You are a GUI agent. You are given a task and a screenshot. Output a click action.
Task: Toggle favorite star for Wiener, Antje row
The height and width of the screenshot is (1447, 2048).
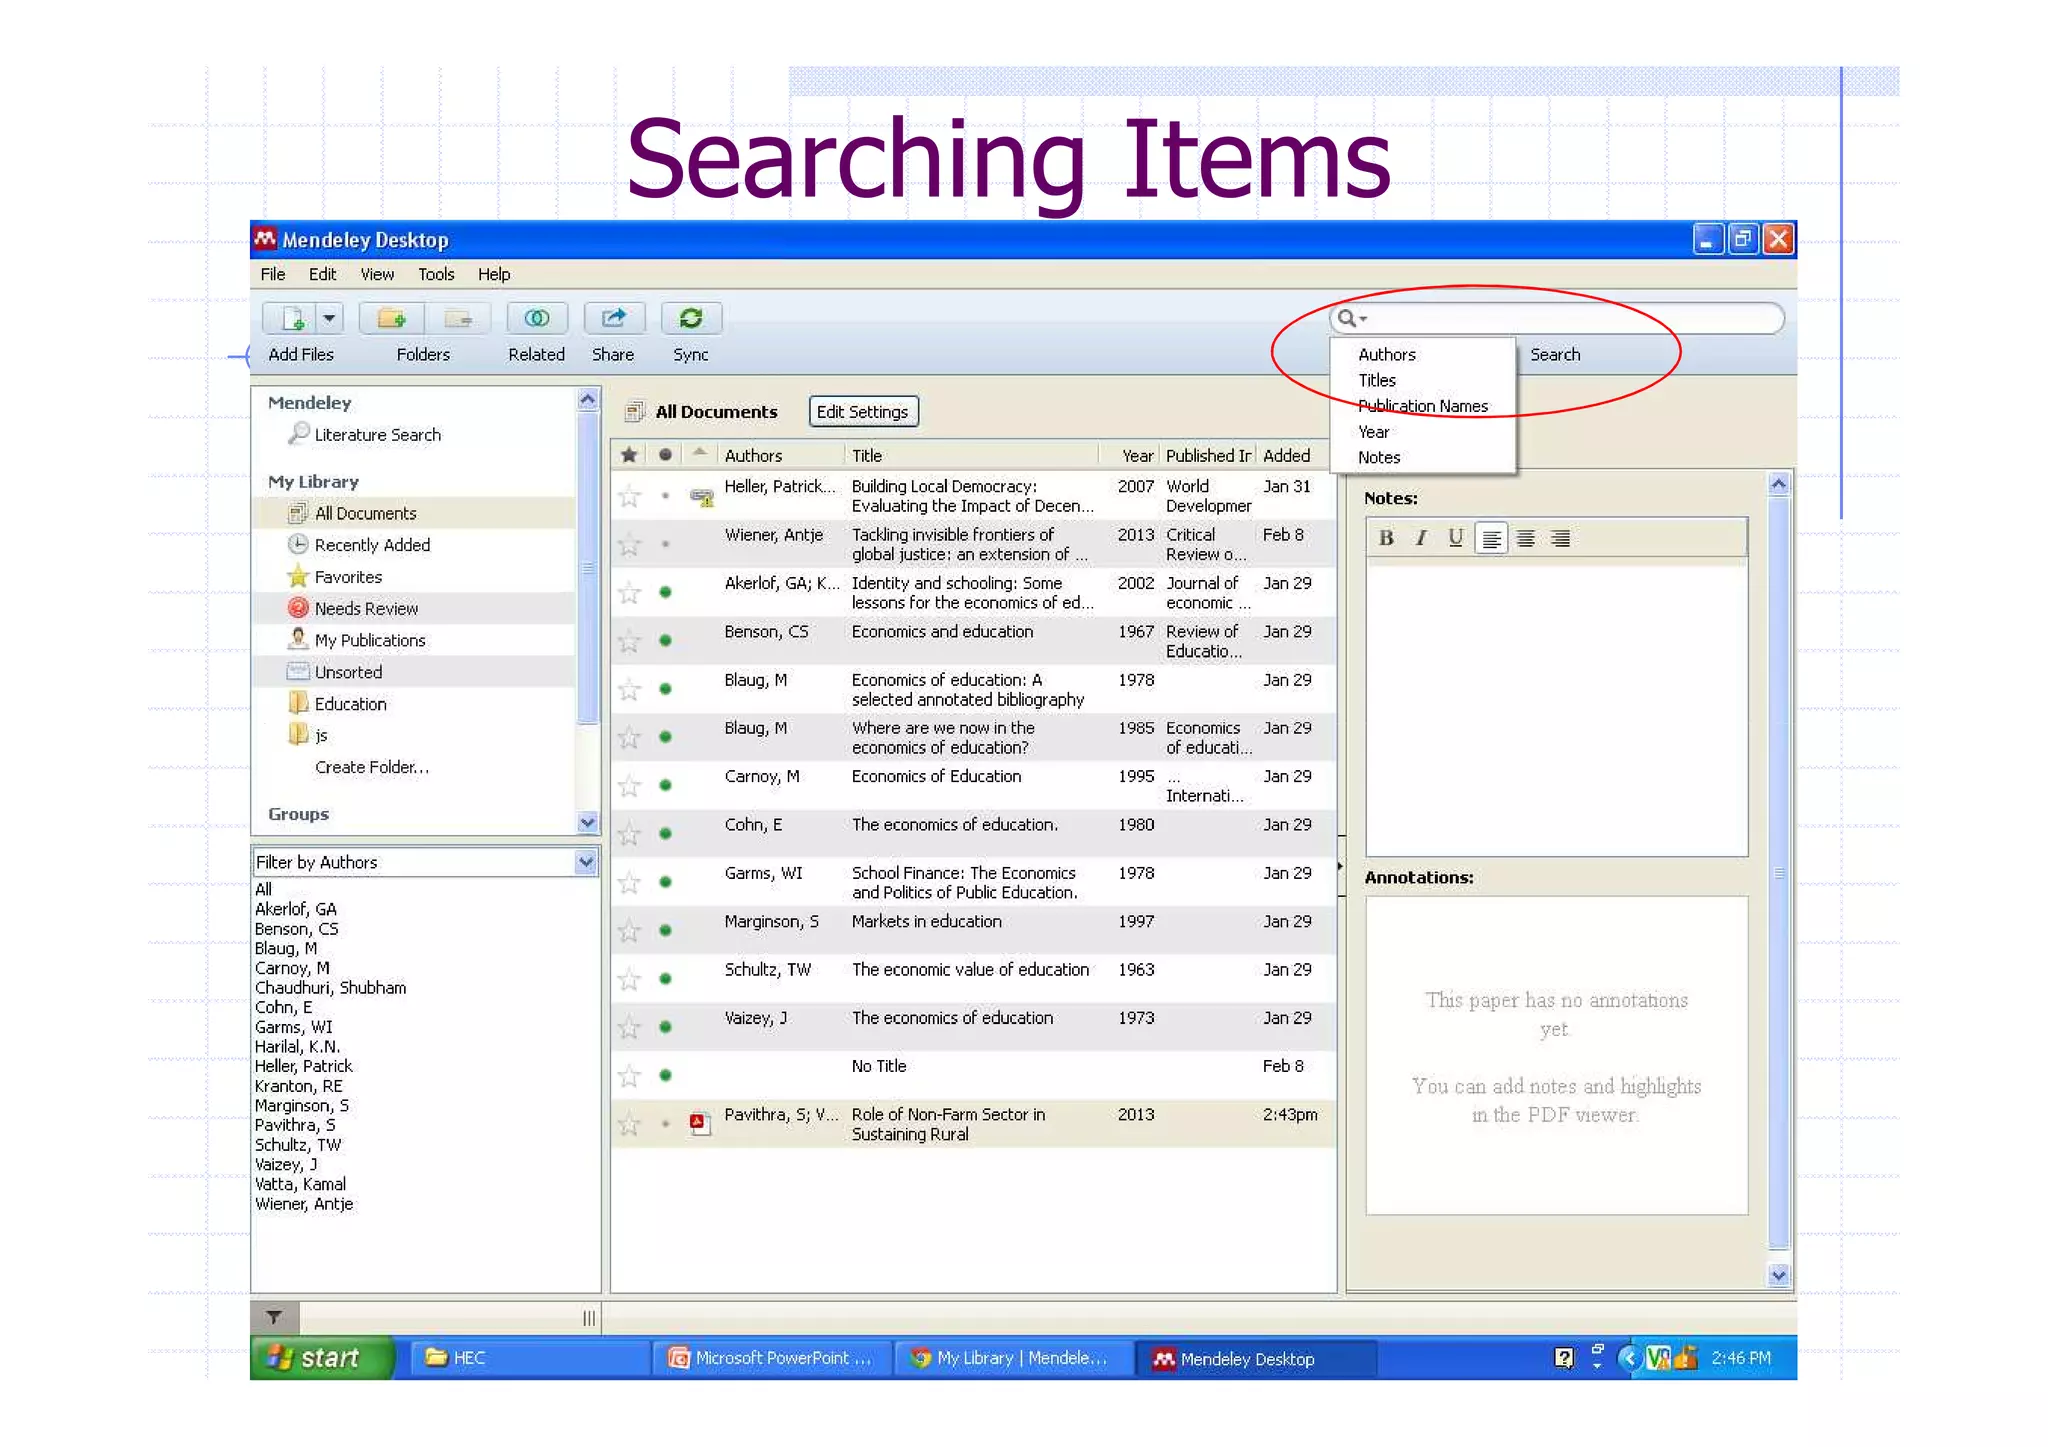(x=629, y=545)
